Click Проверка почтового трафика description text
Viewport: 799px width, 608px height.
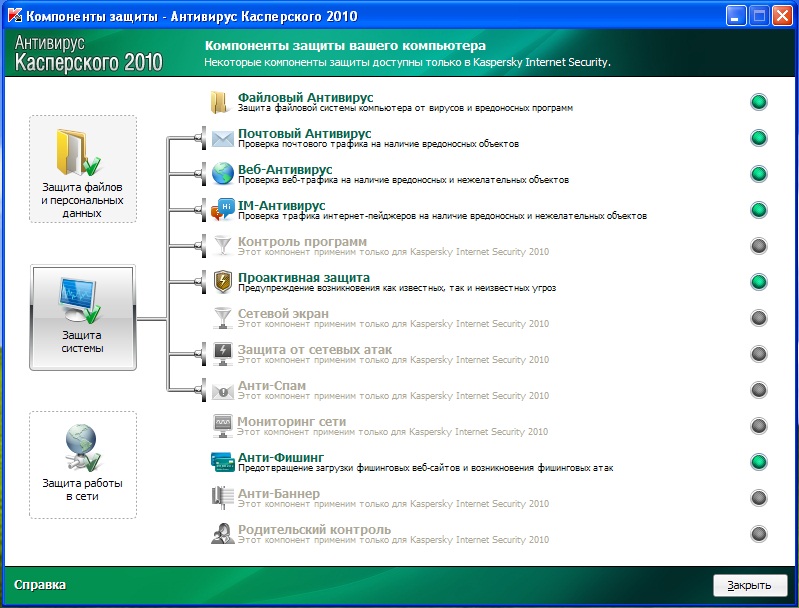379,144
